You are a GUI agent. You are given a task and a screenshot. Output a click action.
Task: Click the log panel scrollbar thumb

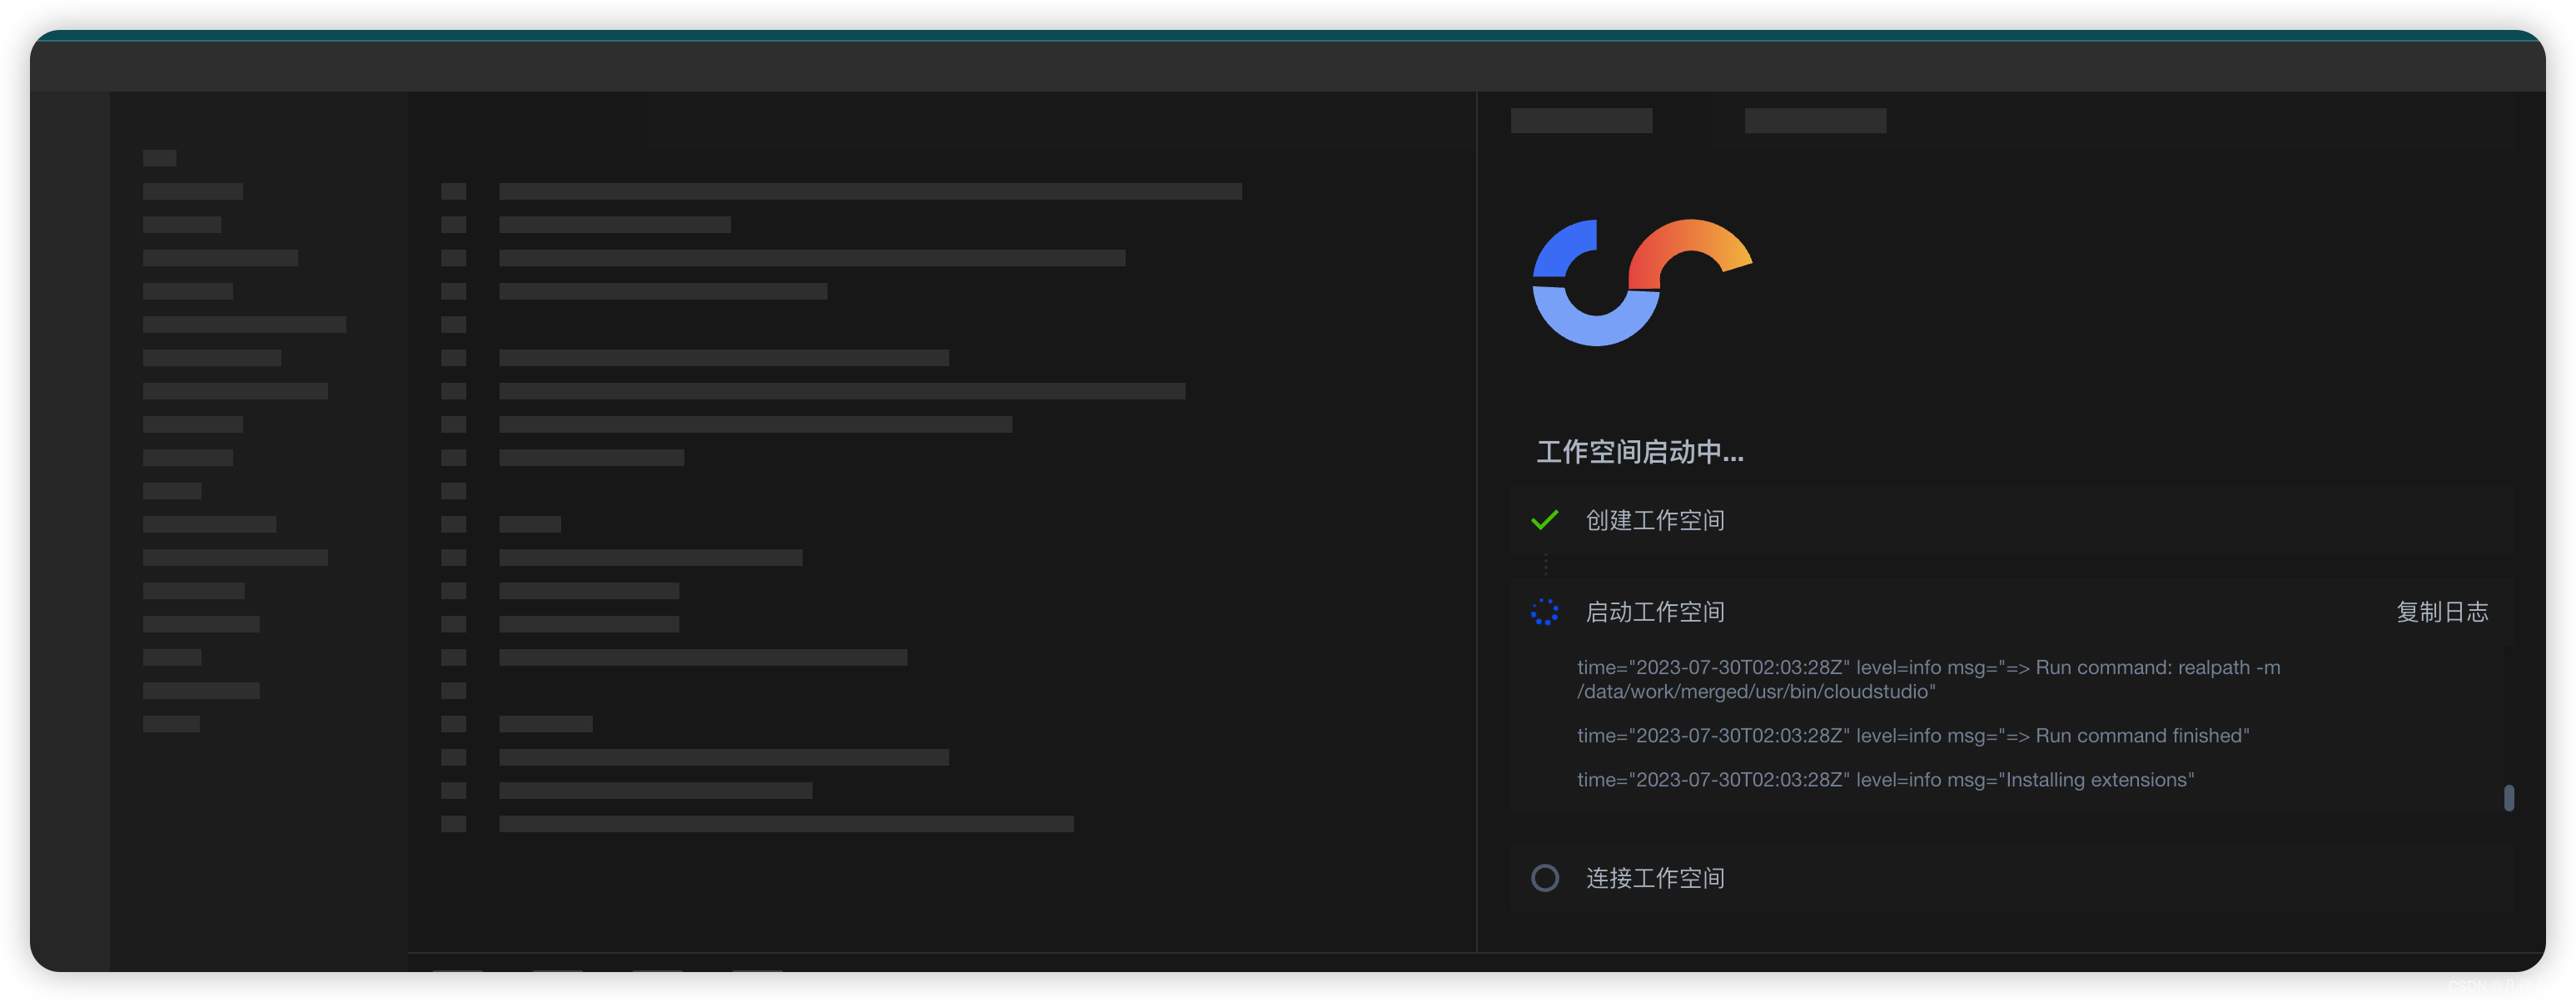[2508, 797]
